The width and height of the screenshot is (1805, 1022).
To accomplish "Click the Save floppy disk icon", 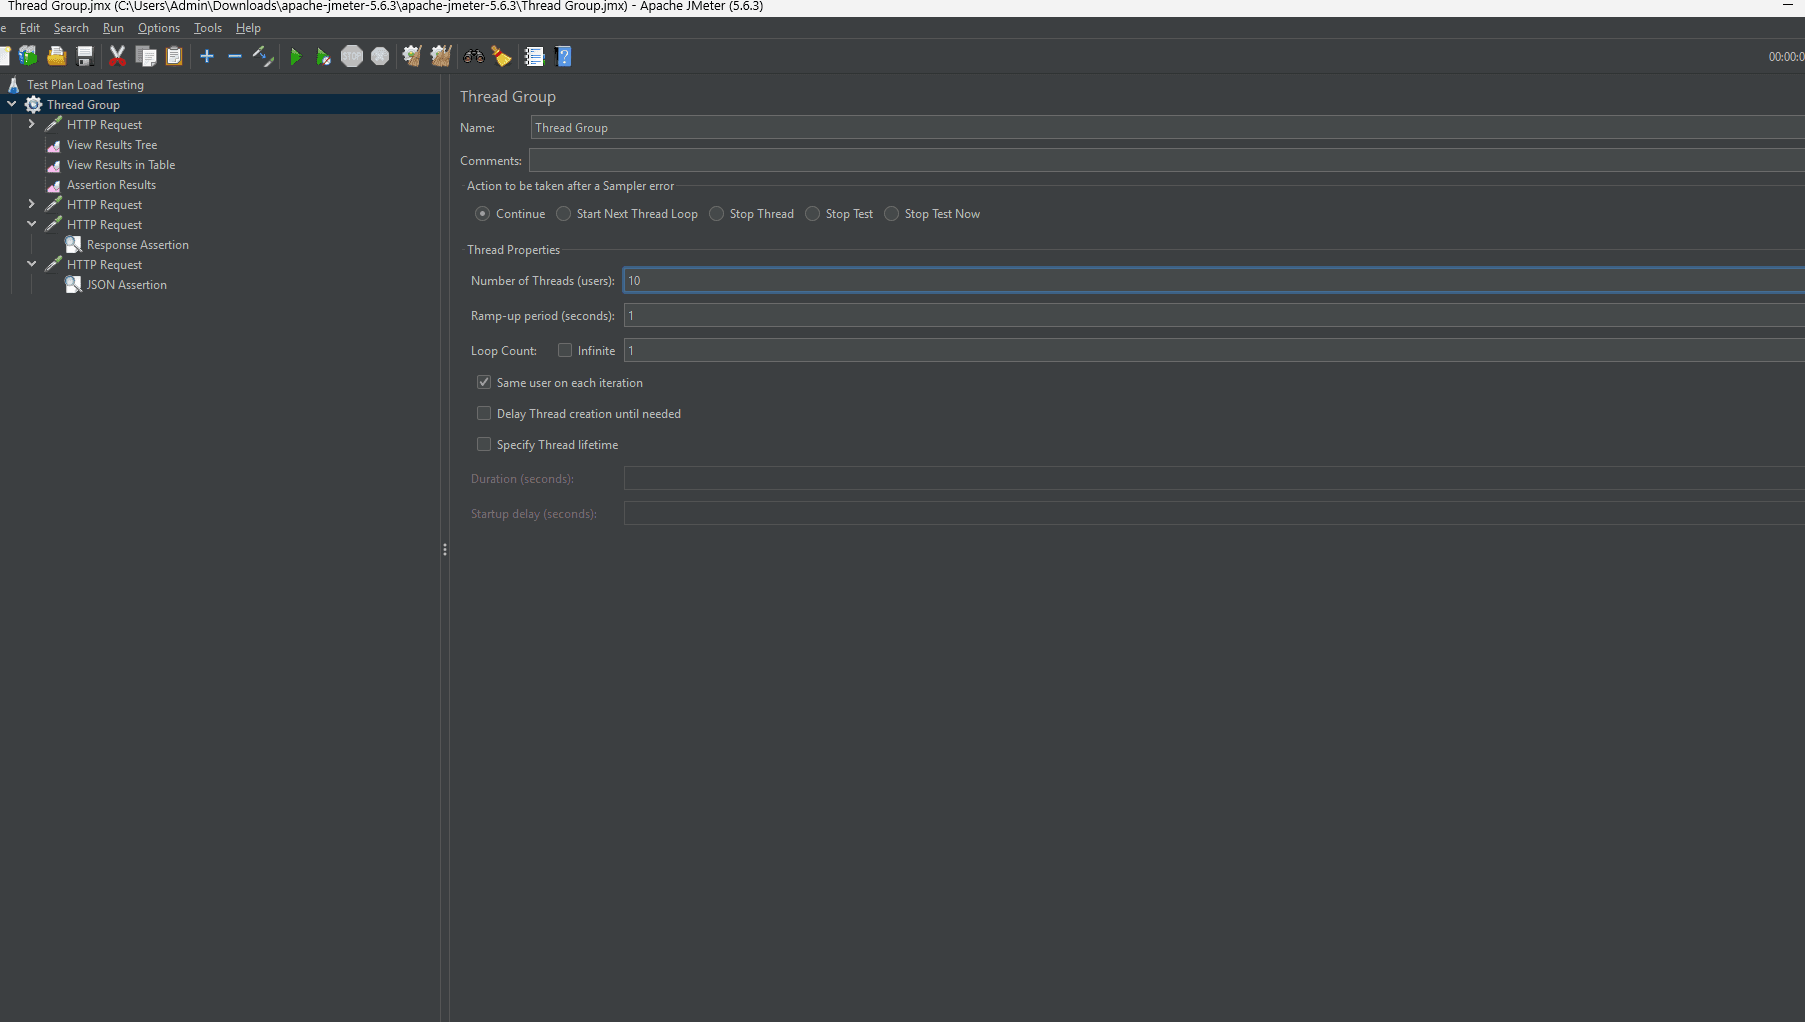I will [85, 57].
